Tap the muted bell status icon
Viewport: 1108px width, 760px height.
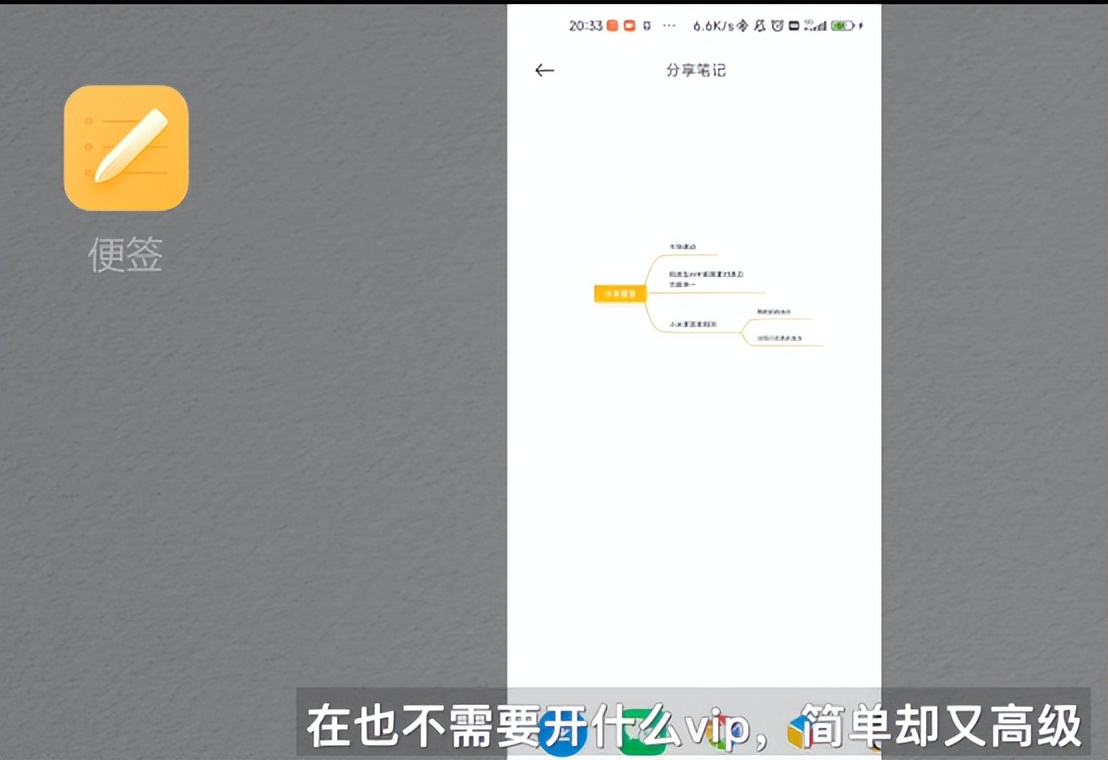point(759,26)
